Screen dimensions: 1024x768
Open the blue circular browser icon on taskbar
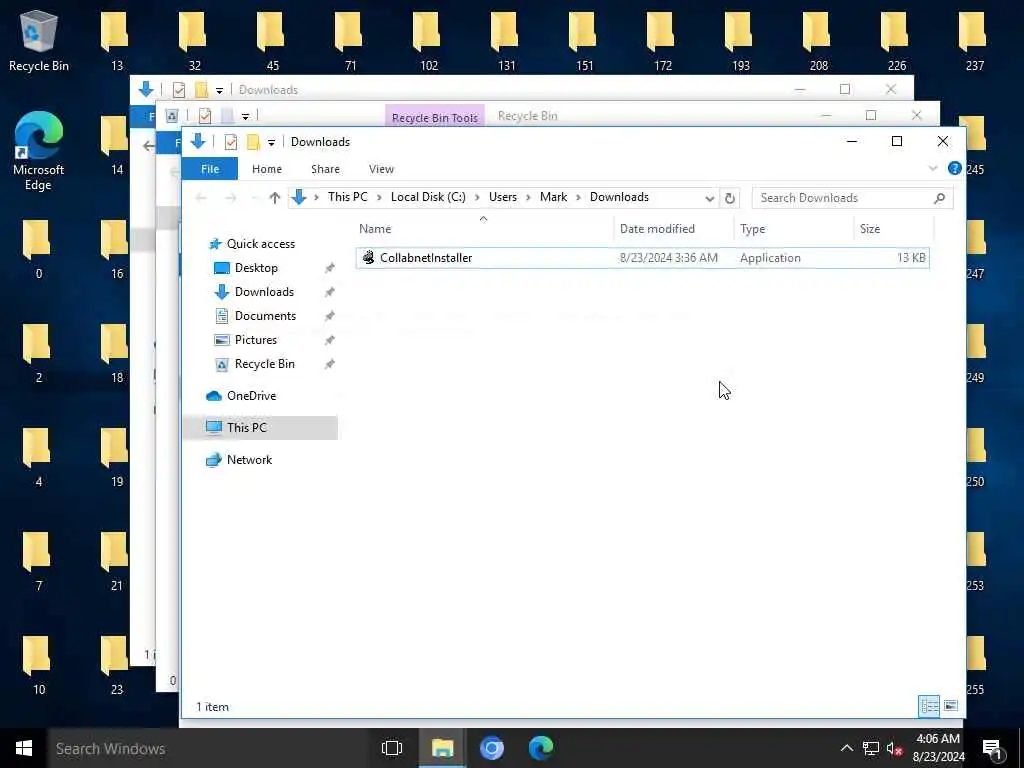pyautogui.click(x=492, y=748)
